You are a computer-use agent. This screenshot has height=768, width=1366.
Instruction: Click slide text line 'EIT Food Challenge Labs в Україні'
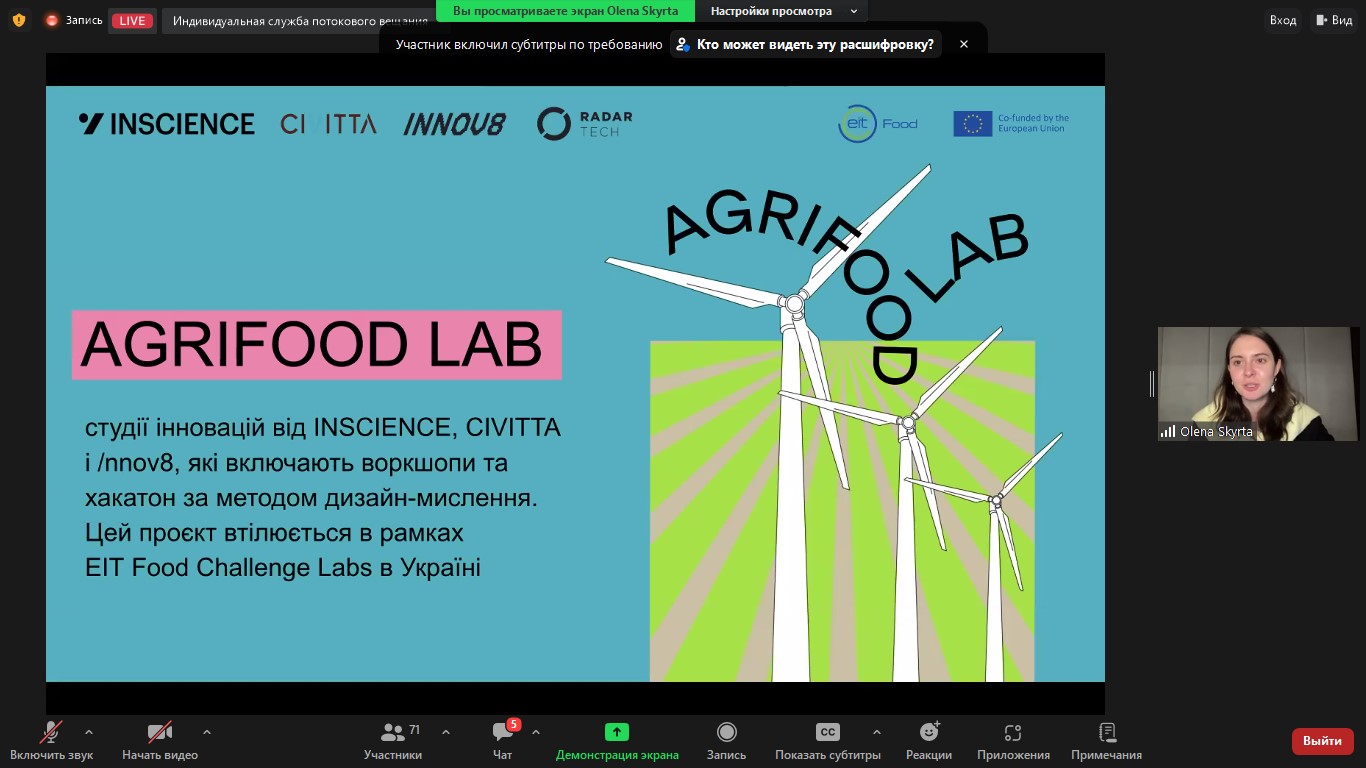click(283, 568)
